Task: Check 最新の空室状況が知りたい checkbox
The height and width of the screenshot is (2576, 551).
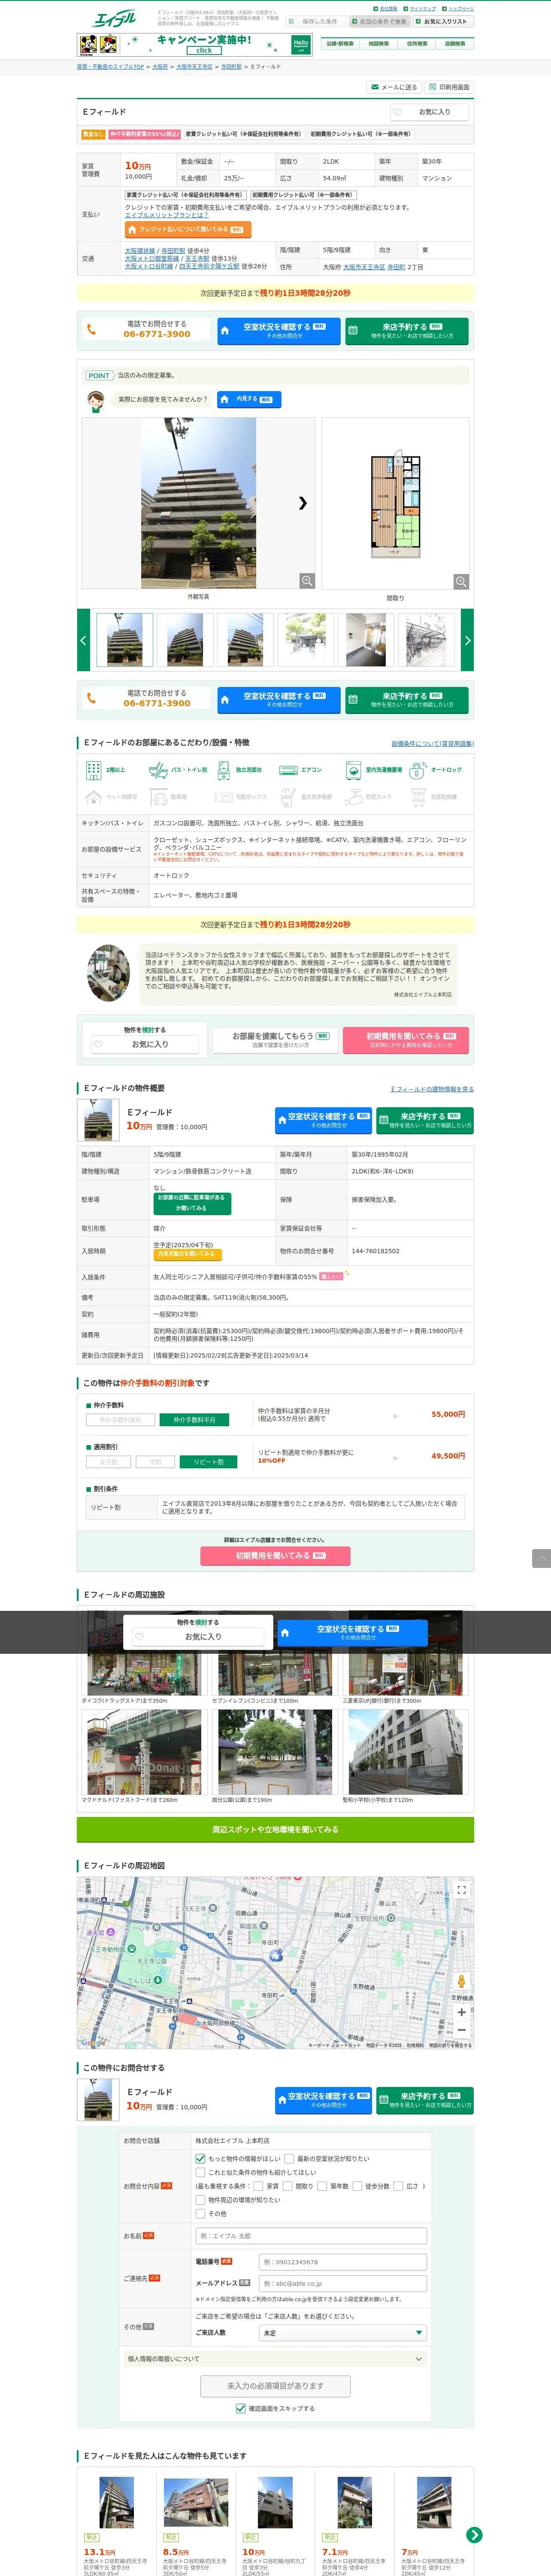Action: coord(289,2159)
